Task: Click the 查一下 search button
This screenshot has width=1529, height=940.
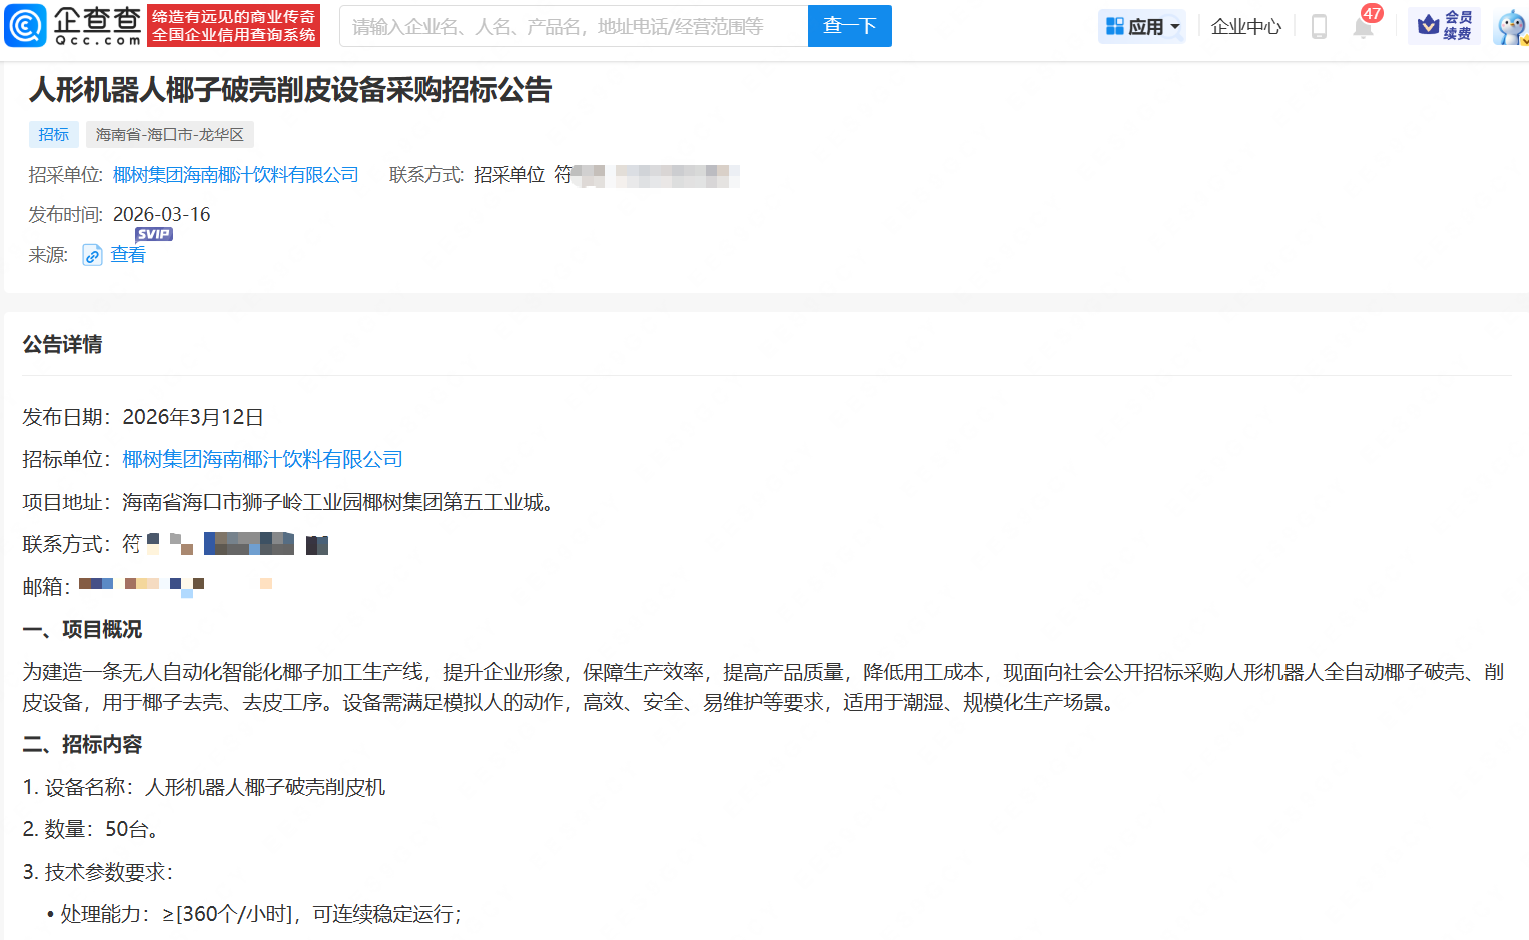Action: click(x=849, y=26)
